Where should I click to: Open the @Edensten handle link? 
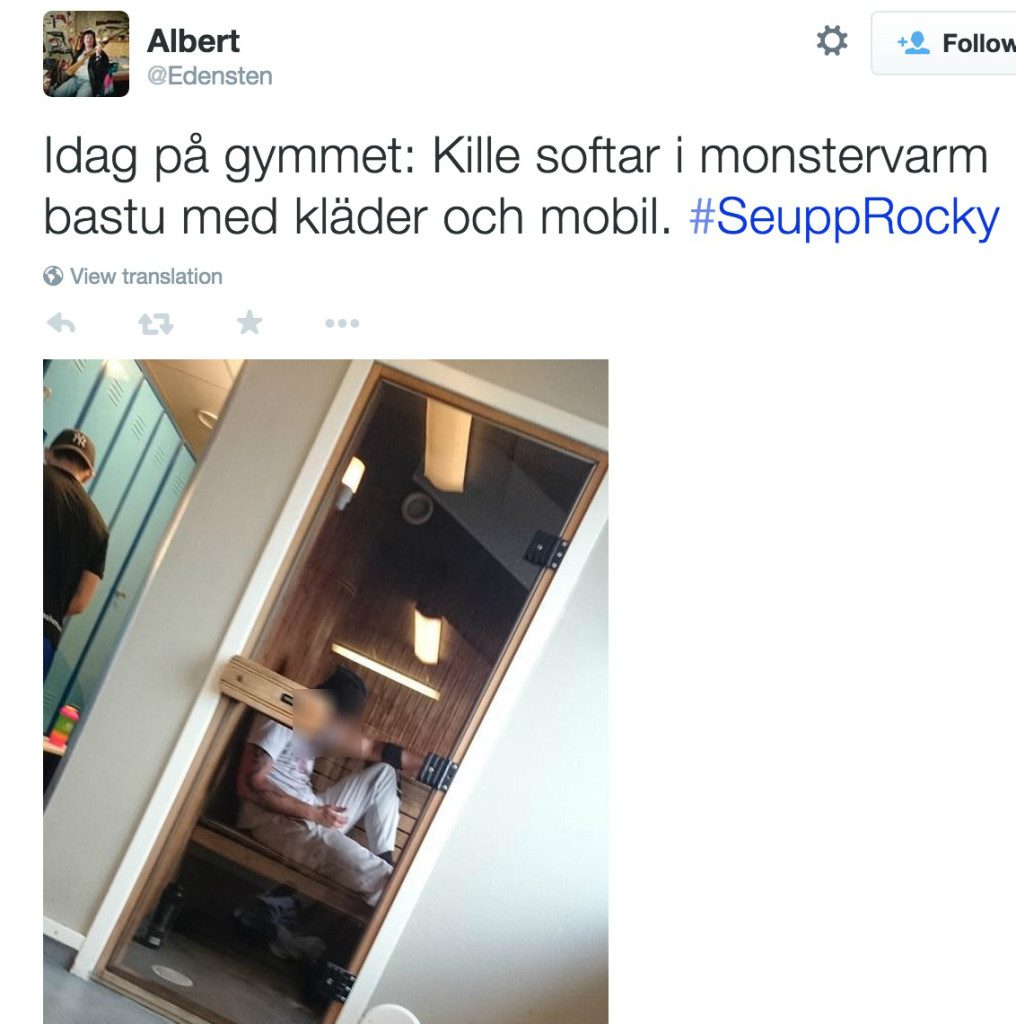[210, 76]
